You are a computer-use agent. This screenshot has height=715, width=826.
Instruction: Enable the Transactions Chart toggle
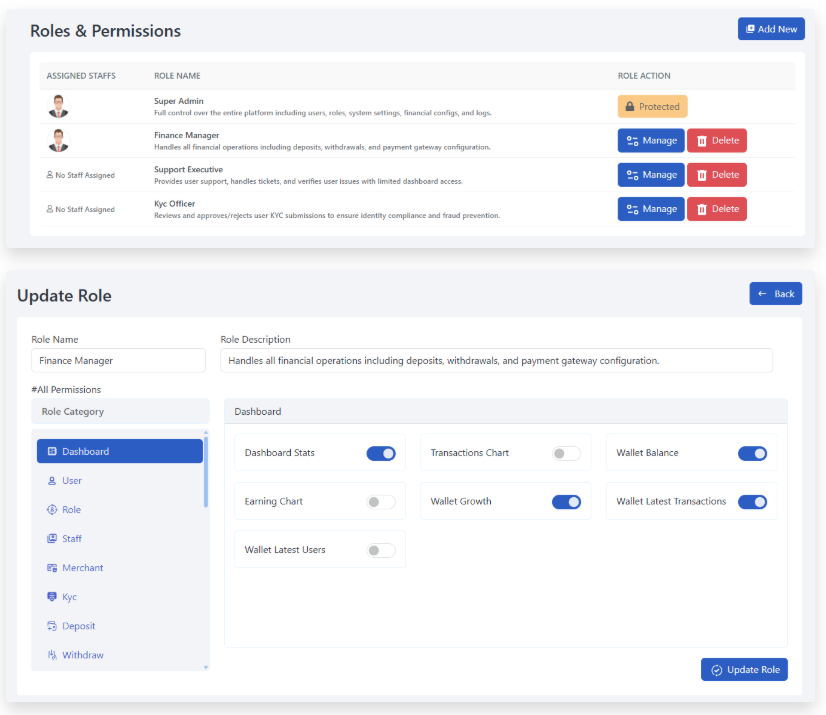click(566, 453)
